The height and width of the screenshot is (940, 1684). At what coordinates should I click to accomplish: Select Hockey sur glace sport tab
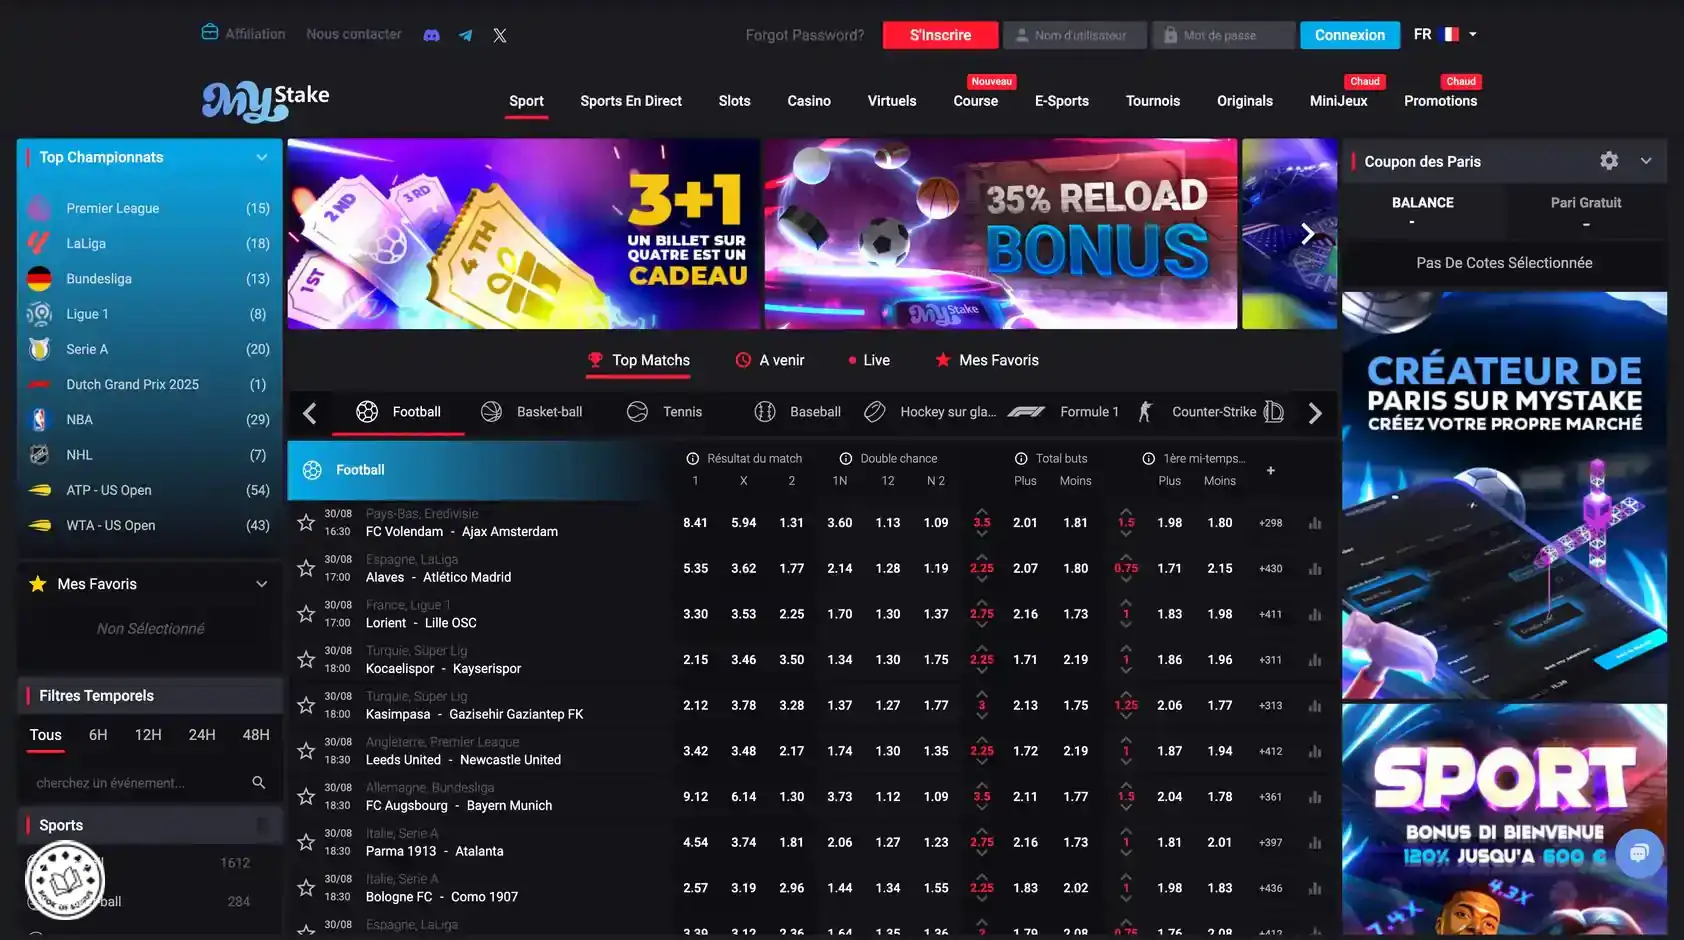(930, 412)
